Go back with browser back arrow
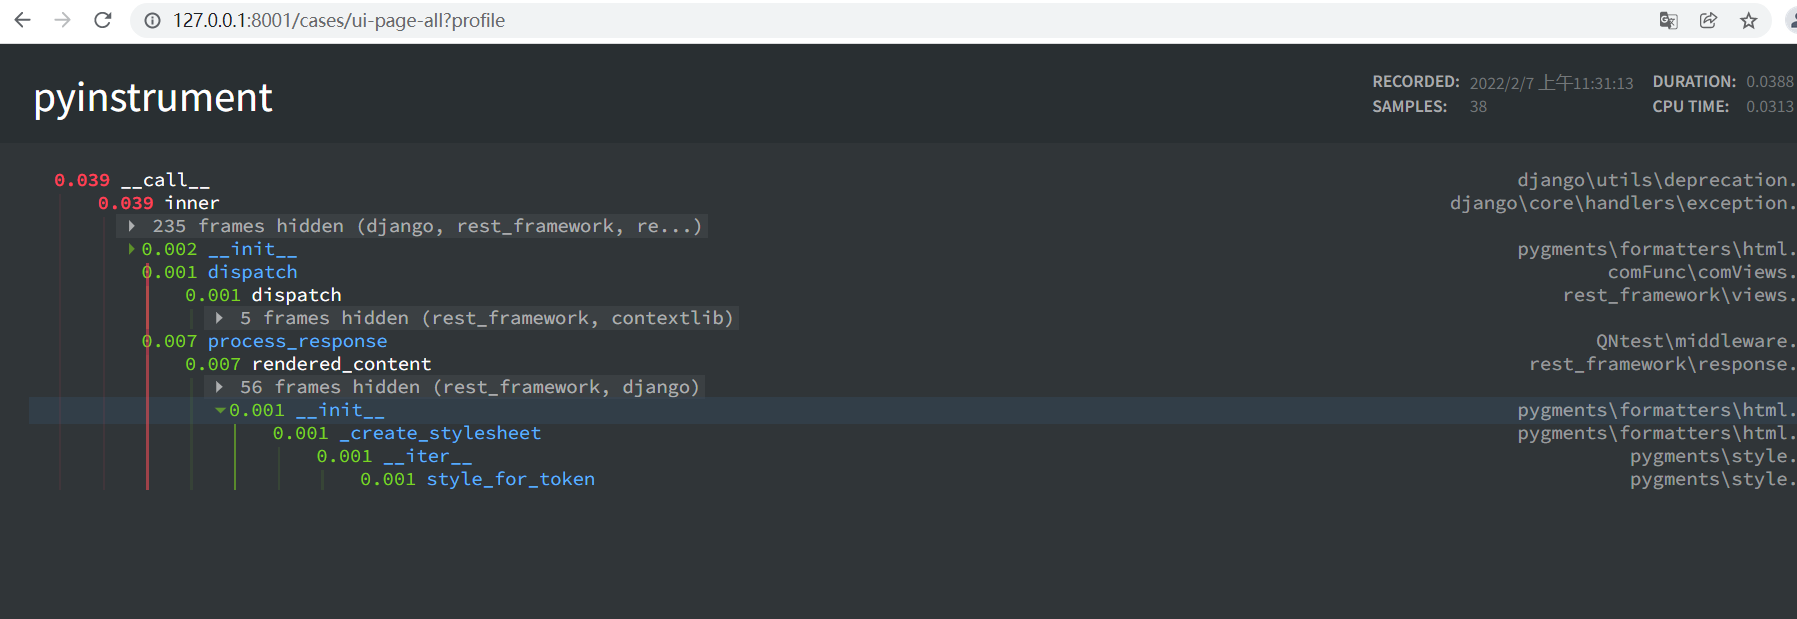The height and width of the screenshot is (619, 1797). tap(22, 20)
